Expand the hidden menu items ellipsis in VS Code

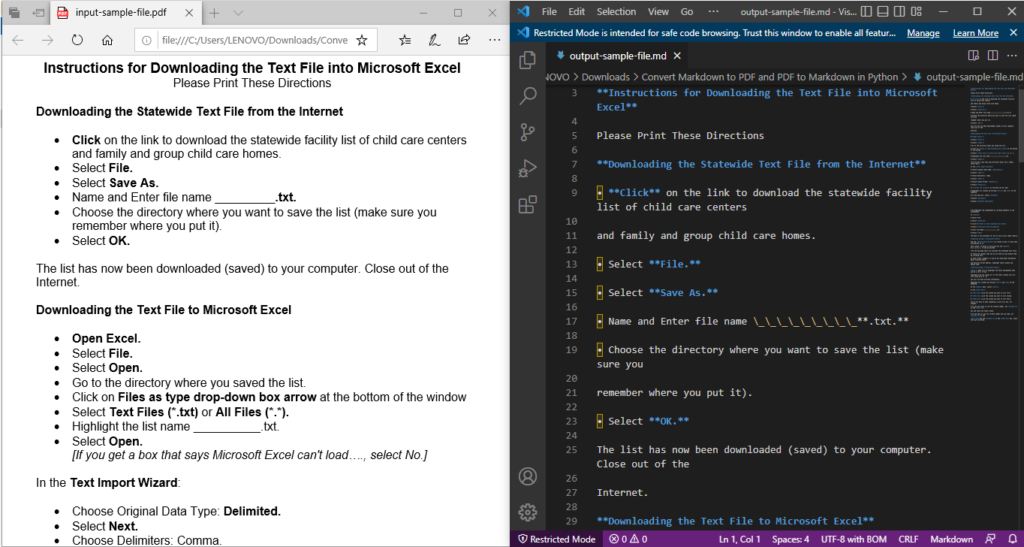pyautogui.click(x=713, y=12)
